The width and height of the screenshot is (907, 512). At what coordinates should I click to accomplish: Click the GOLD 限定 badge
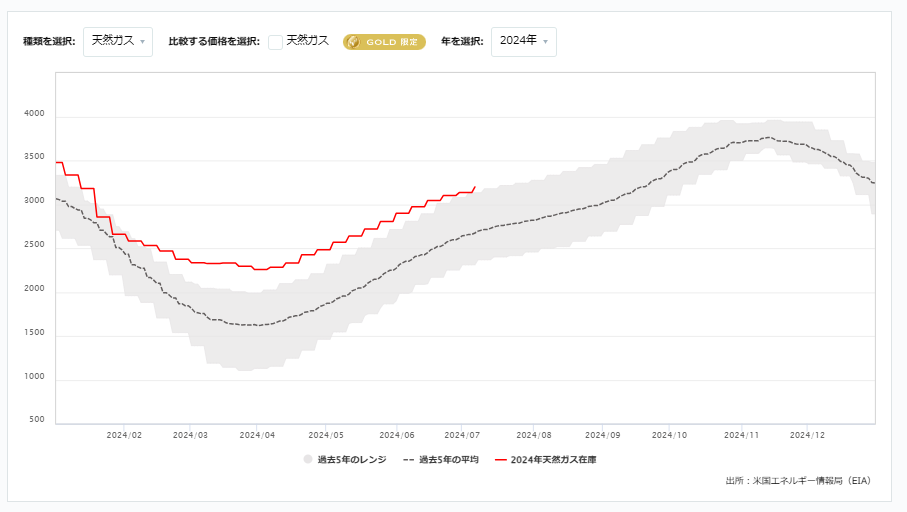[x=384, y=42]
